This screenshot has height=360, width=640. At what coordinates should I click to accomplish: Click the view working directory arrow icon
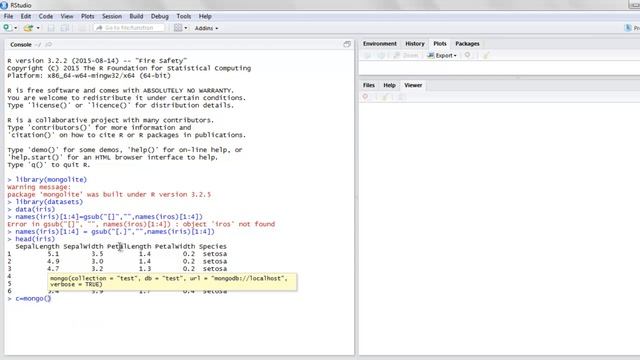[x=49, y=44]
